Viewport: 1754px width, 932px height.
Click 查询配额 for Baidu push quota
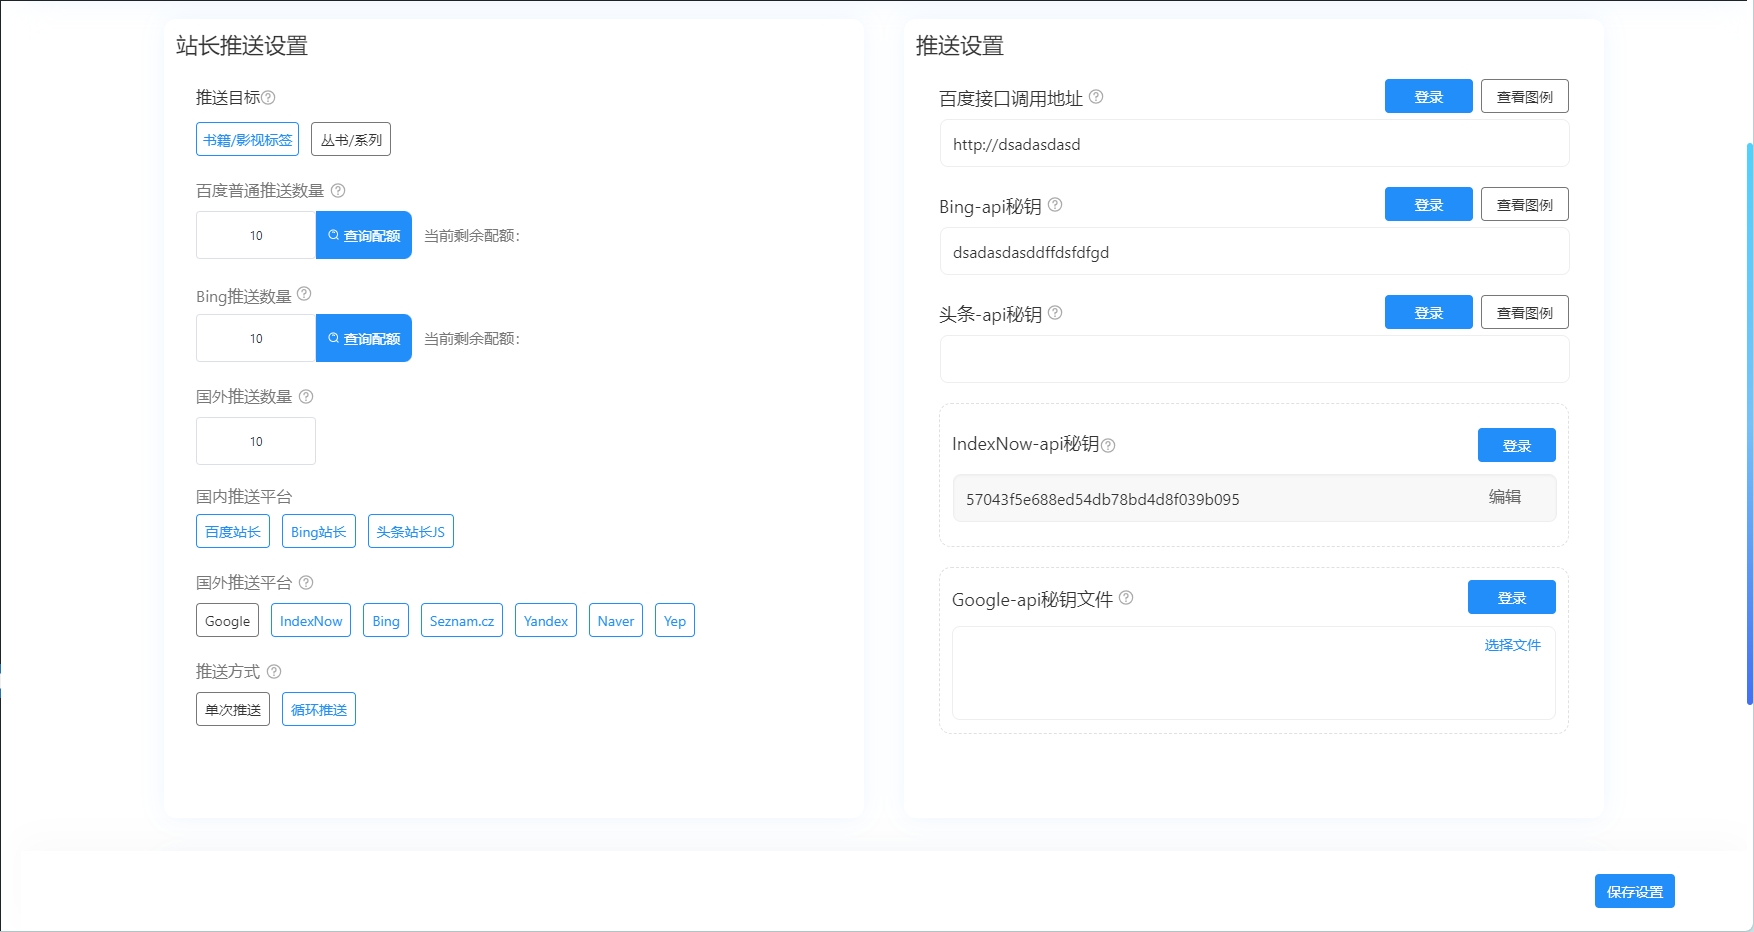364,235
